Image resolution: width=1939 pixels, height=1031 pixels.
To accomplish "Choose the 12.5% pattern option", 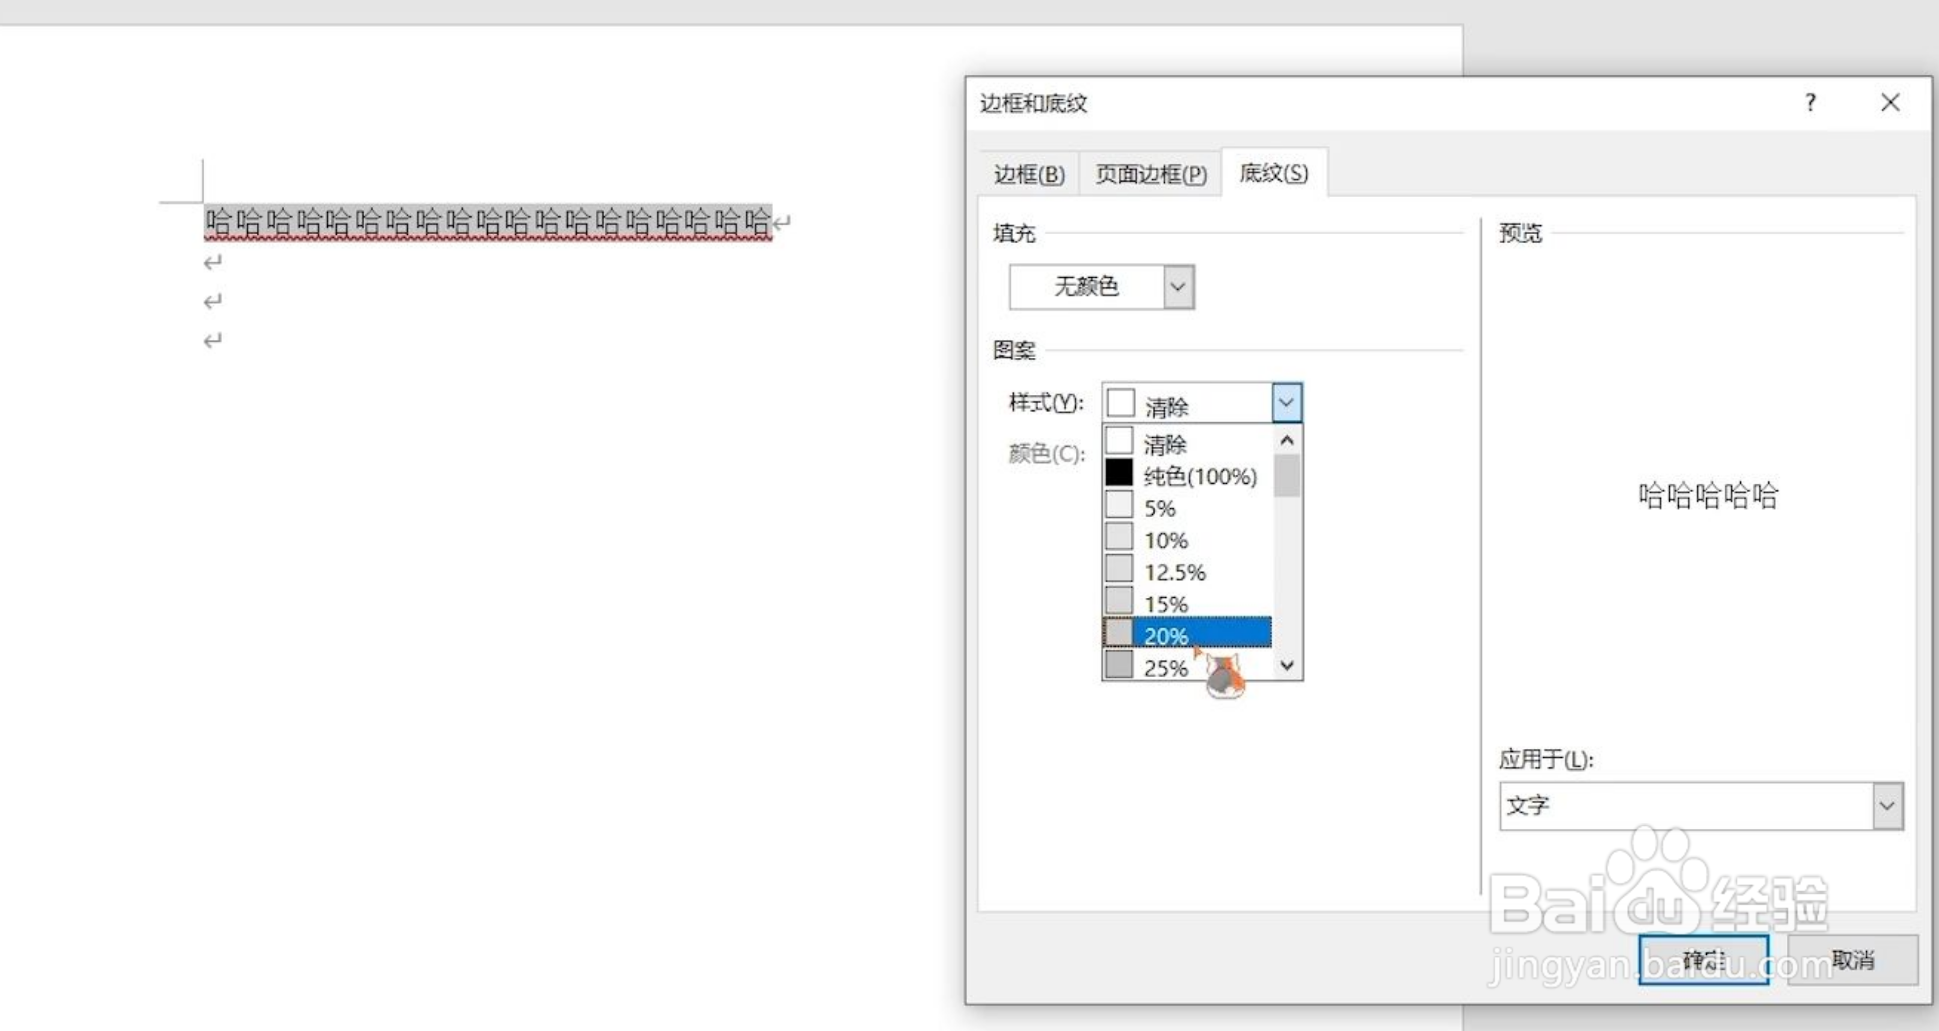I will 1188,571.
